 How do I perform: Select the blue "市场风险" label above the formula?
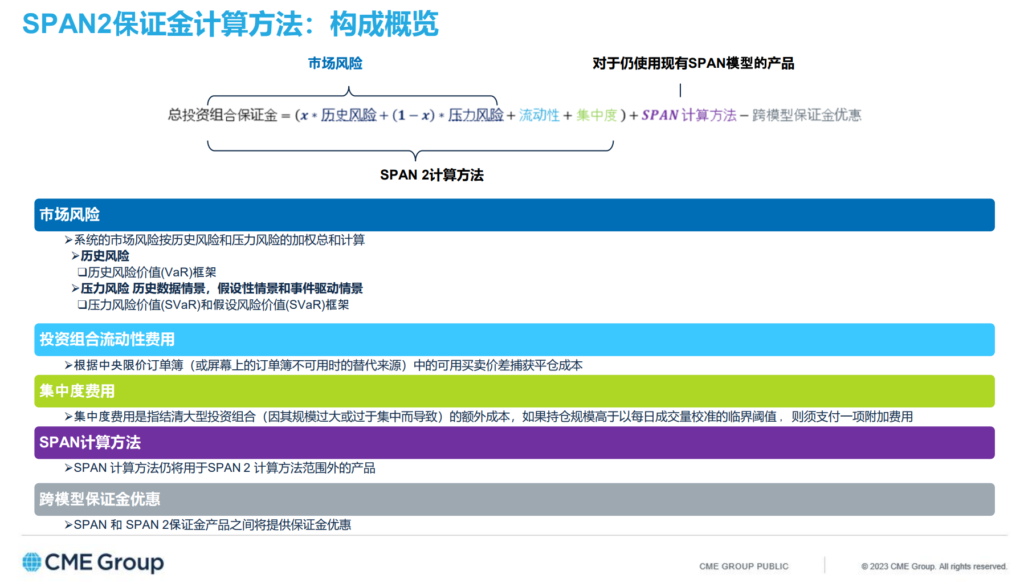[x=335, y=63]
